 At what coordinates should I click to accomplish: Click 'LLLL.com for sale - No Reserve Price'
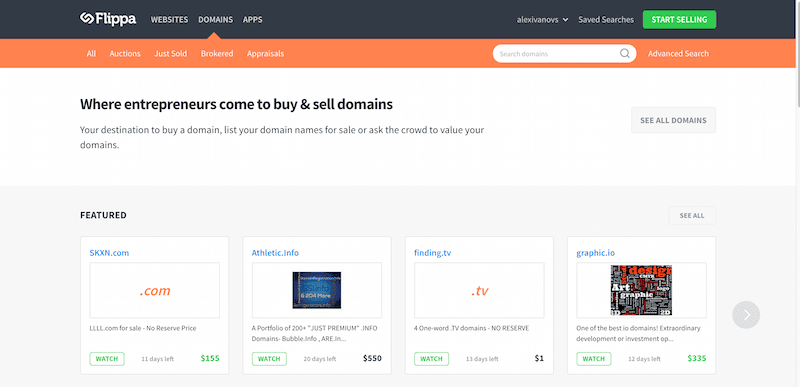pyautogui.click(x=143, y=328)
